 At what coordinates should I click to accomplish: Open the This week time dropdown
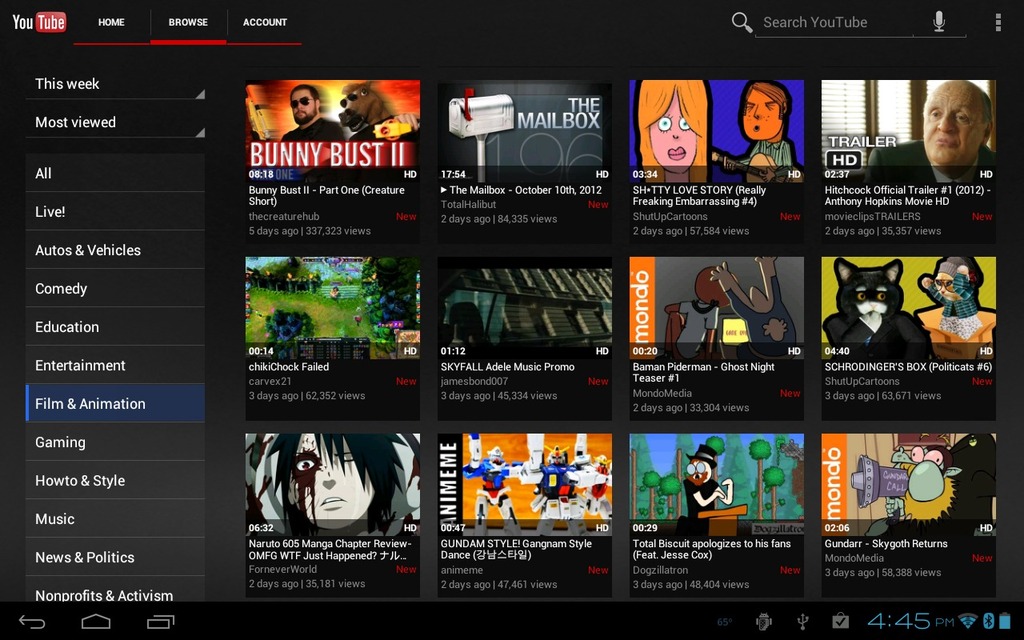click(x=116, y=84)
